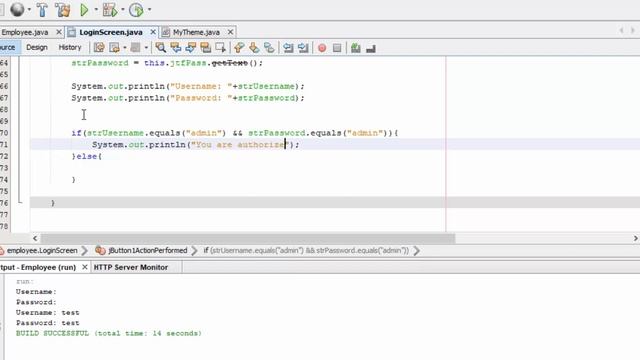Click the Last Edit location icon
Viewport: 640px width, 360px height.
[99, 48]
